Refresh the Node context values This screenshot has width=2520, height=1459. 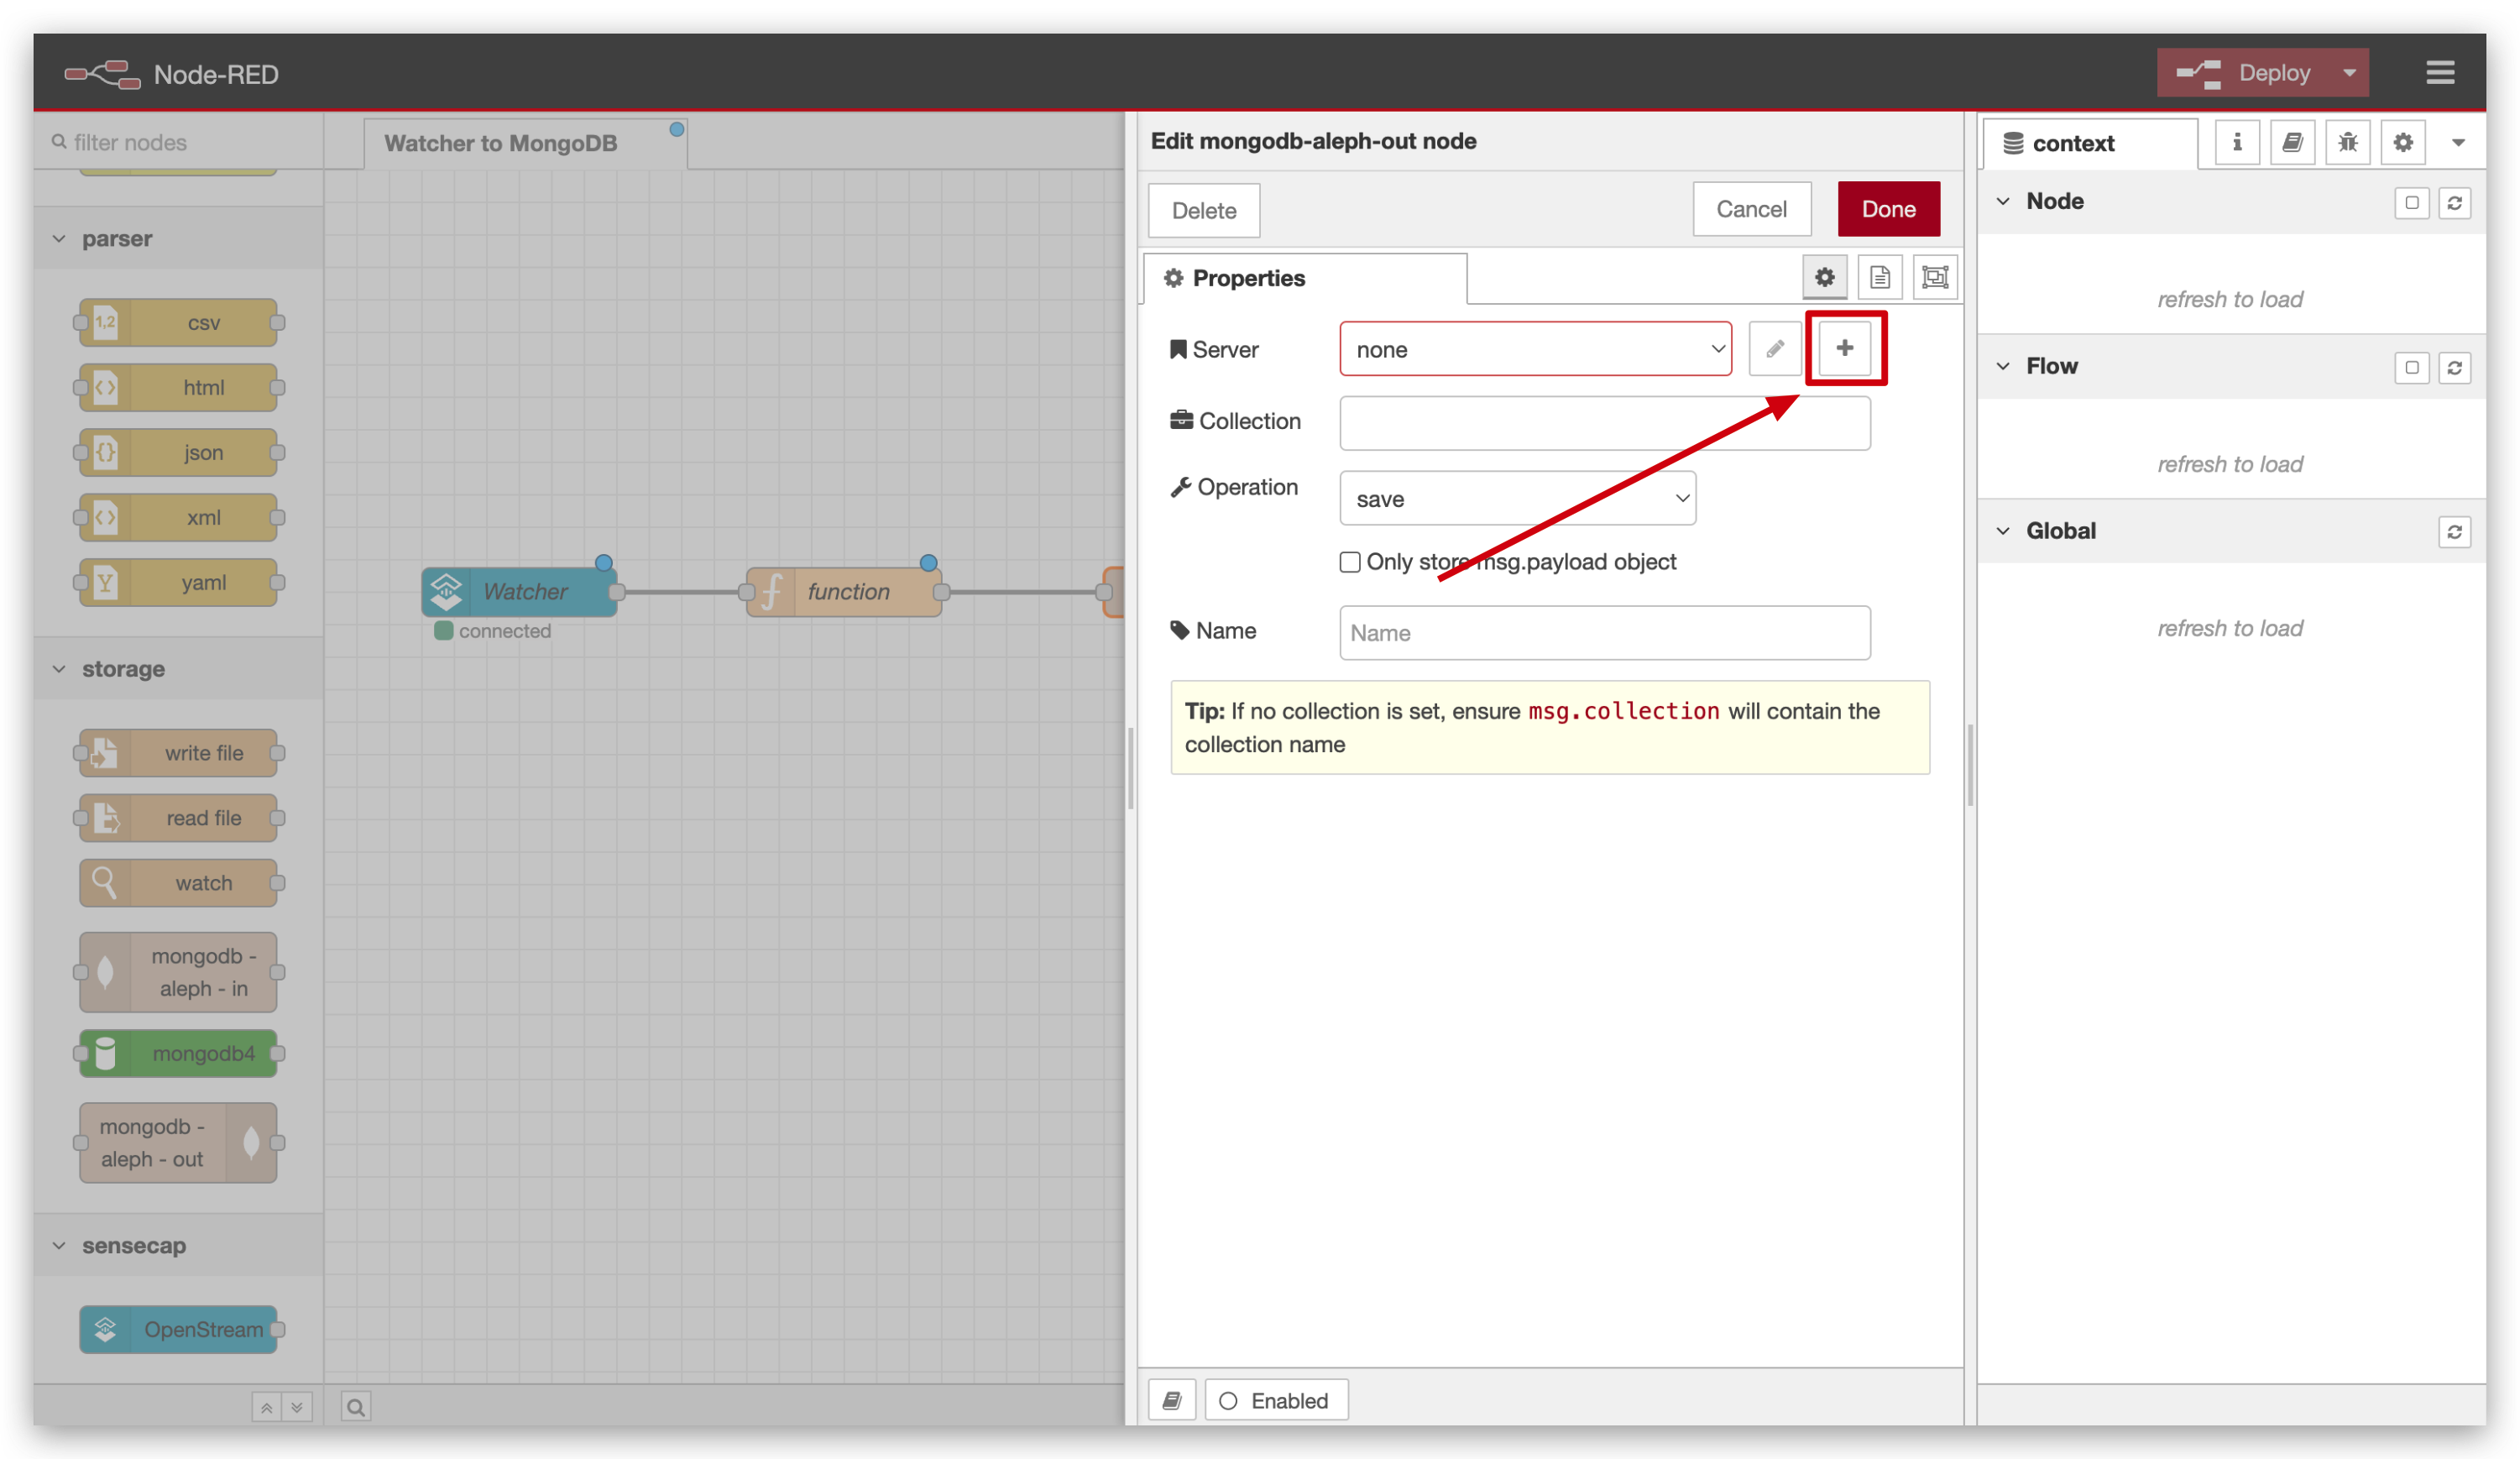tap(2454, 203)
